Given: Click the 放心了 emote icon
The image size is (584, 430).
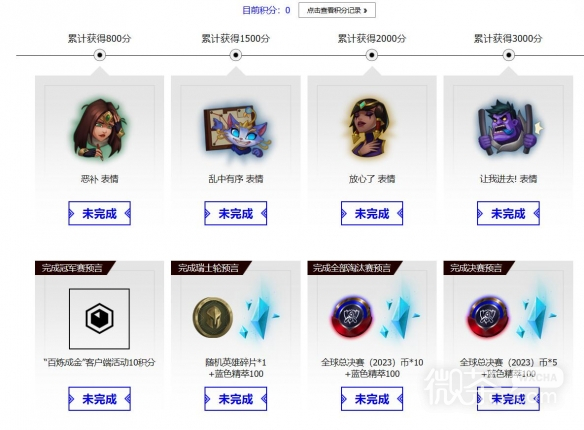Looking at the screenshot, I should click(371, 128).
